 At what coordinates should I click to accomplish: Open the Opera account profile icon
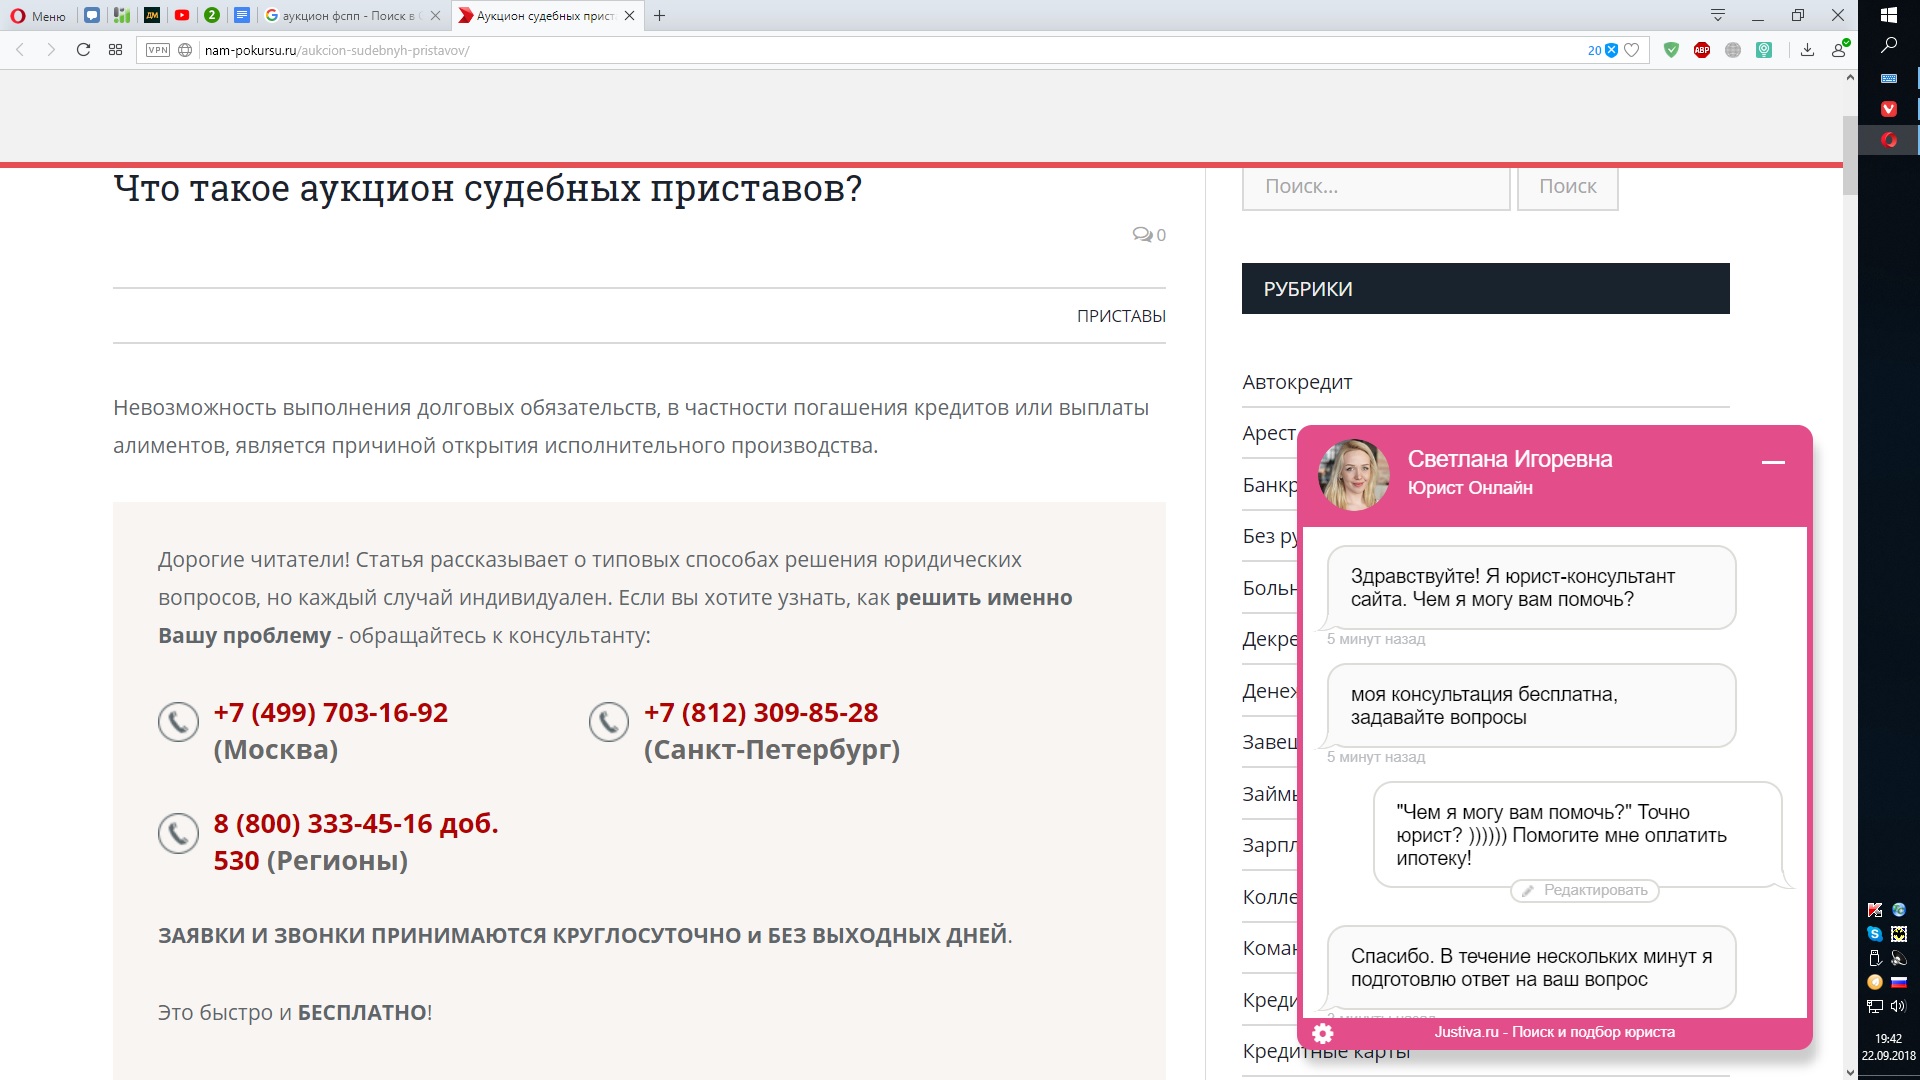pyautogui.click(x=1839, y=49)
